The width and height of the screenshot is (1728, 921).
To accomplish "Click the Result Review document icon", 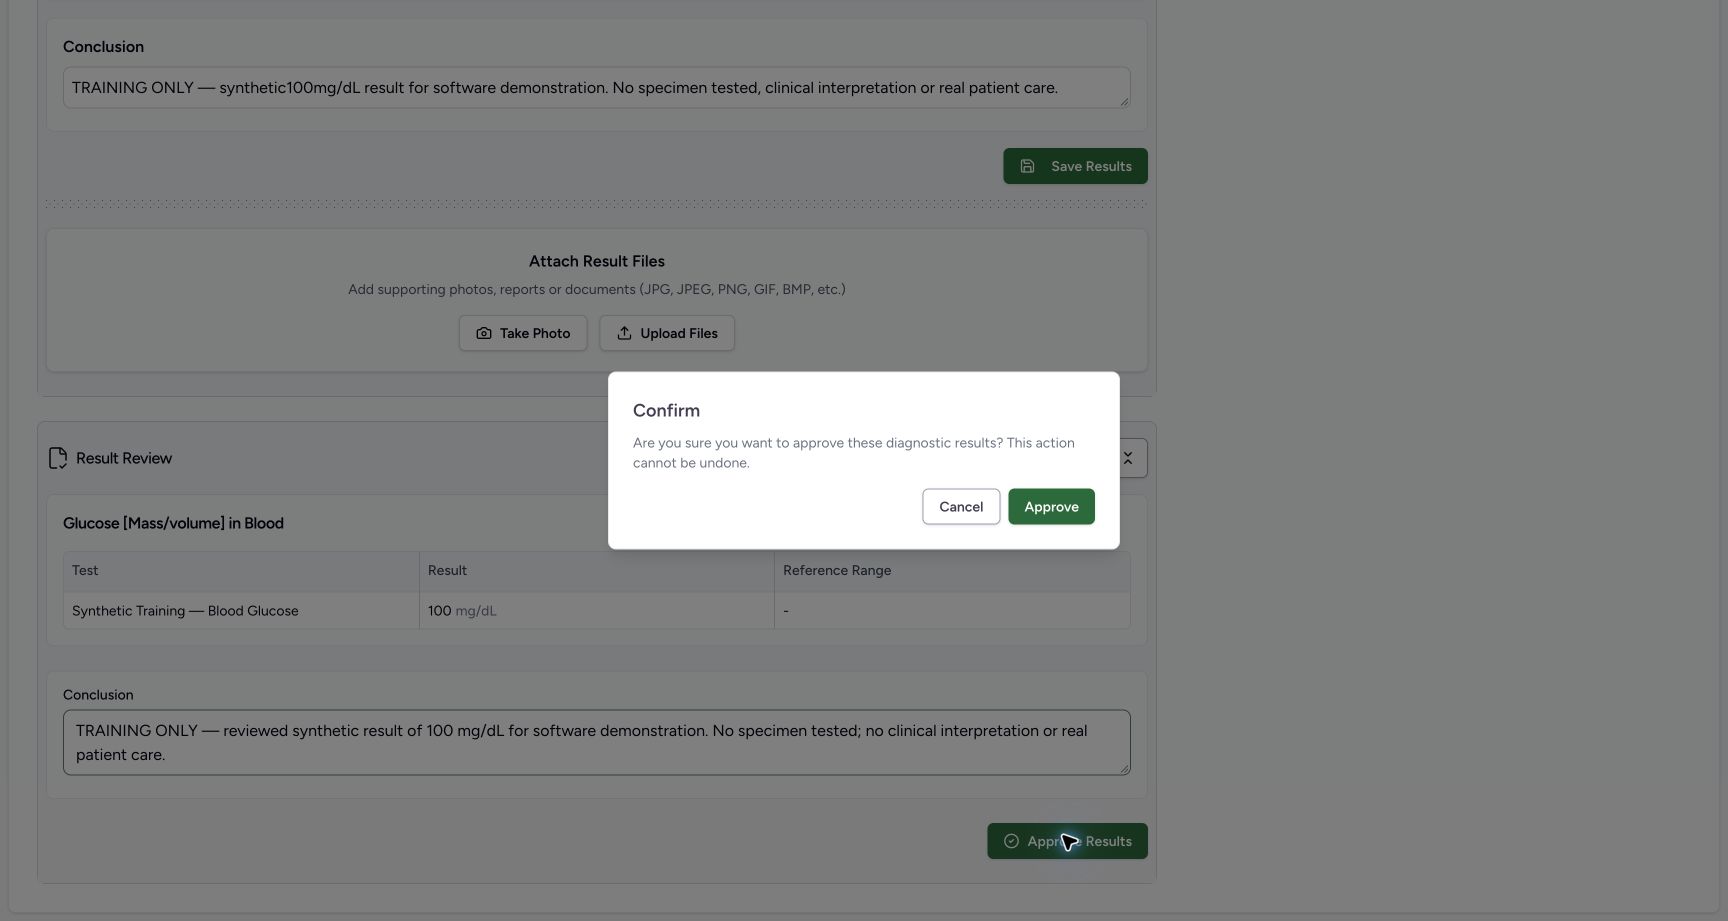I will coord(58,458).
